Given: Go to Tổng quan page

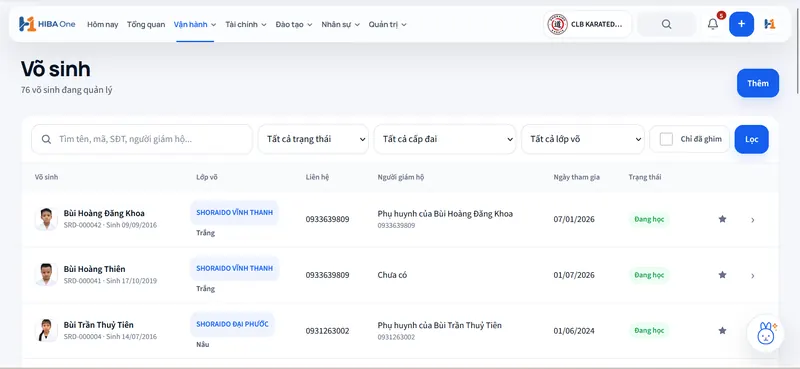Looking at the screenshot, I should point(146,24).
